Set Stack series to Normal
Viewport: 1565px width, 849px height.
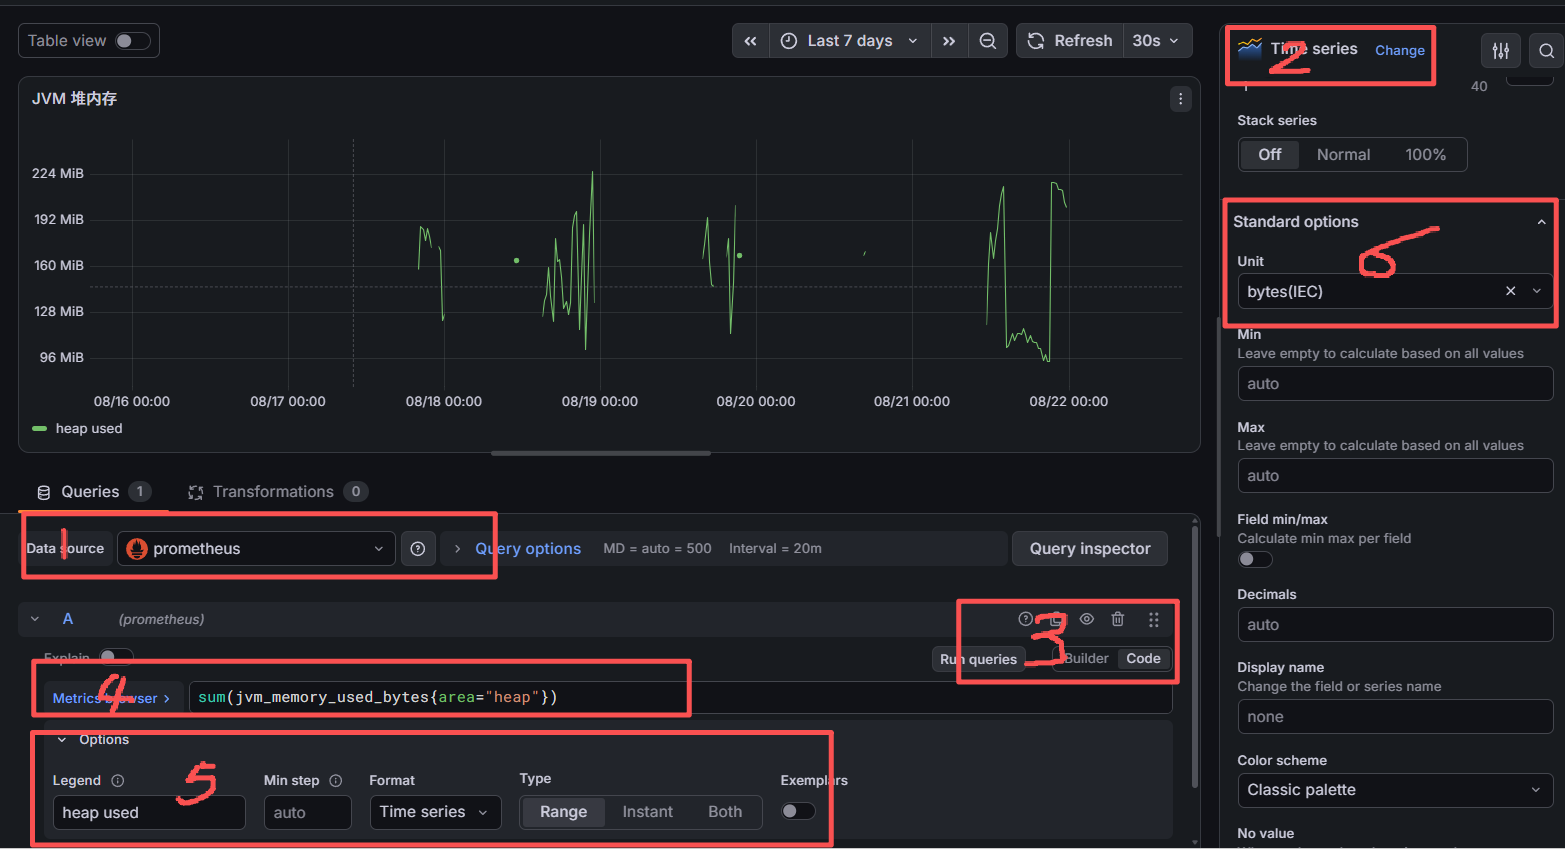pyautogui.click(x=1343, y=155)
